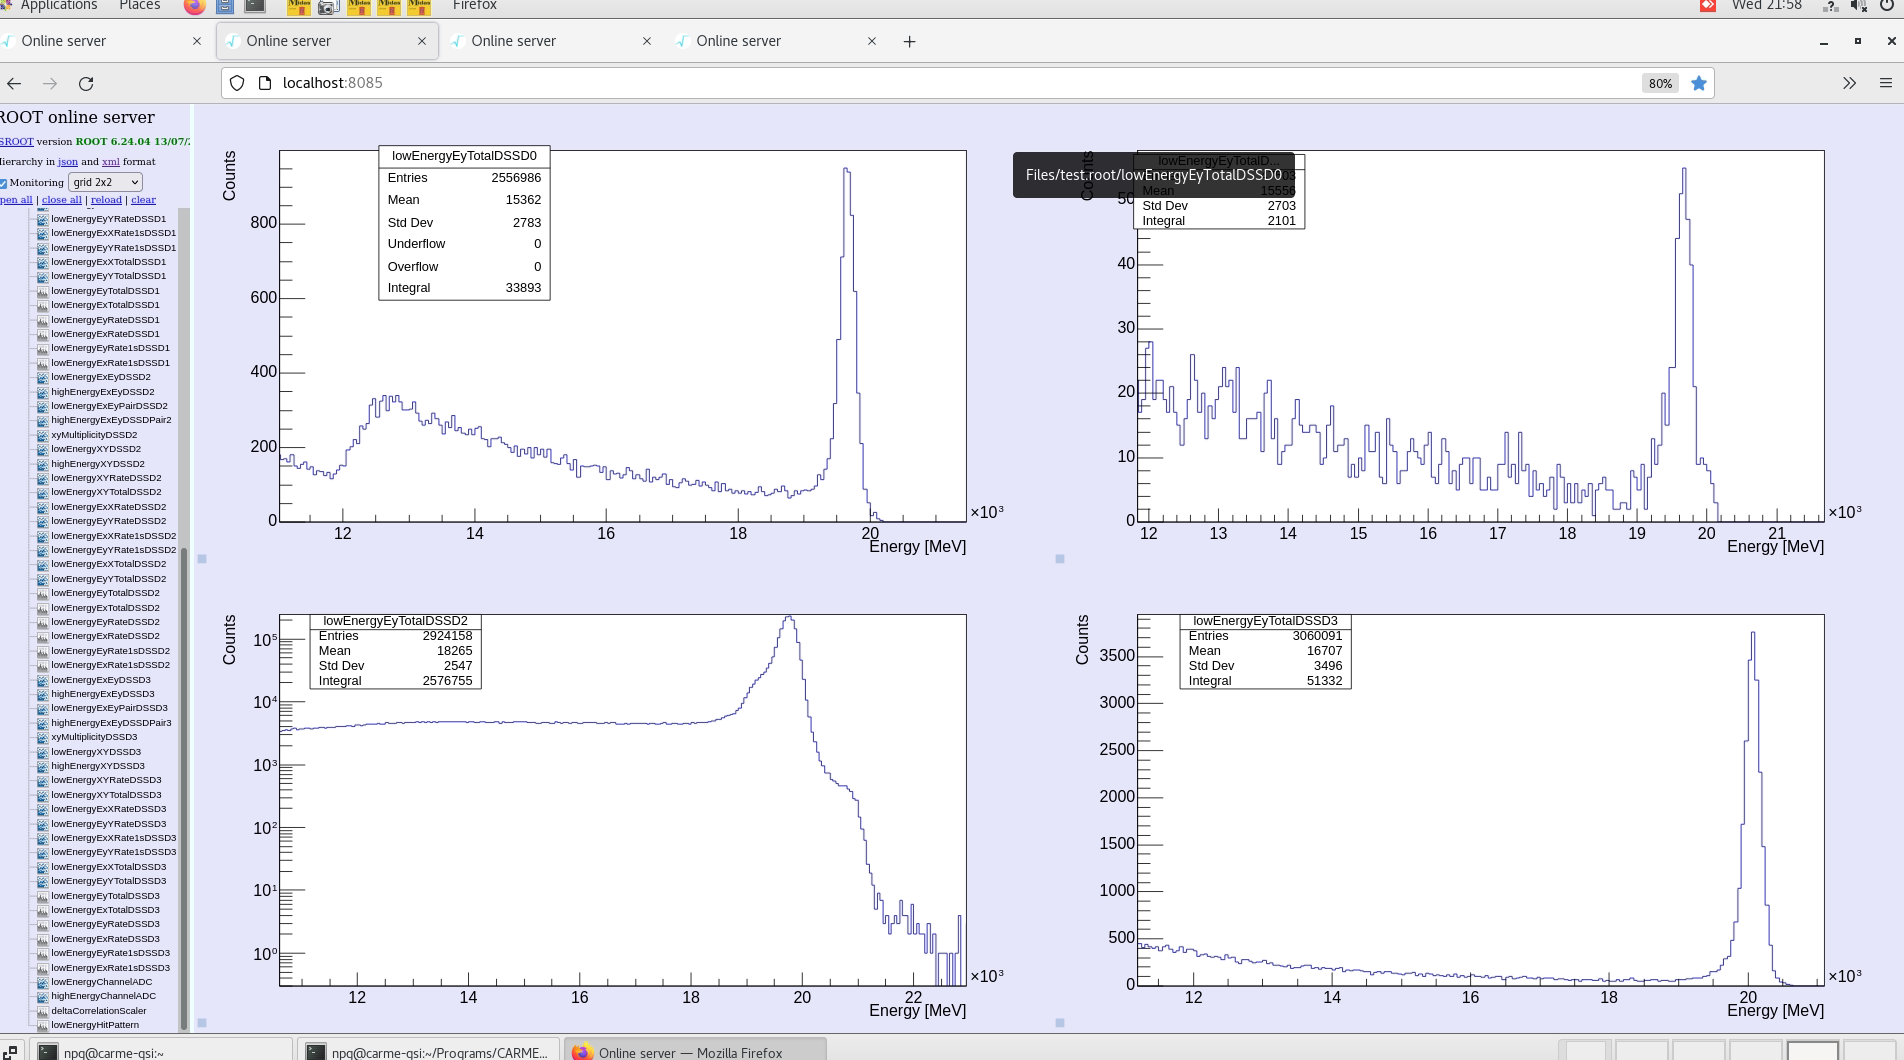
Task: Reset zoom via the 80% indicator
Action: (x=1660, y=83)
